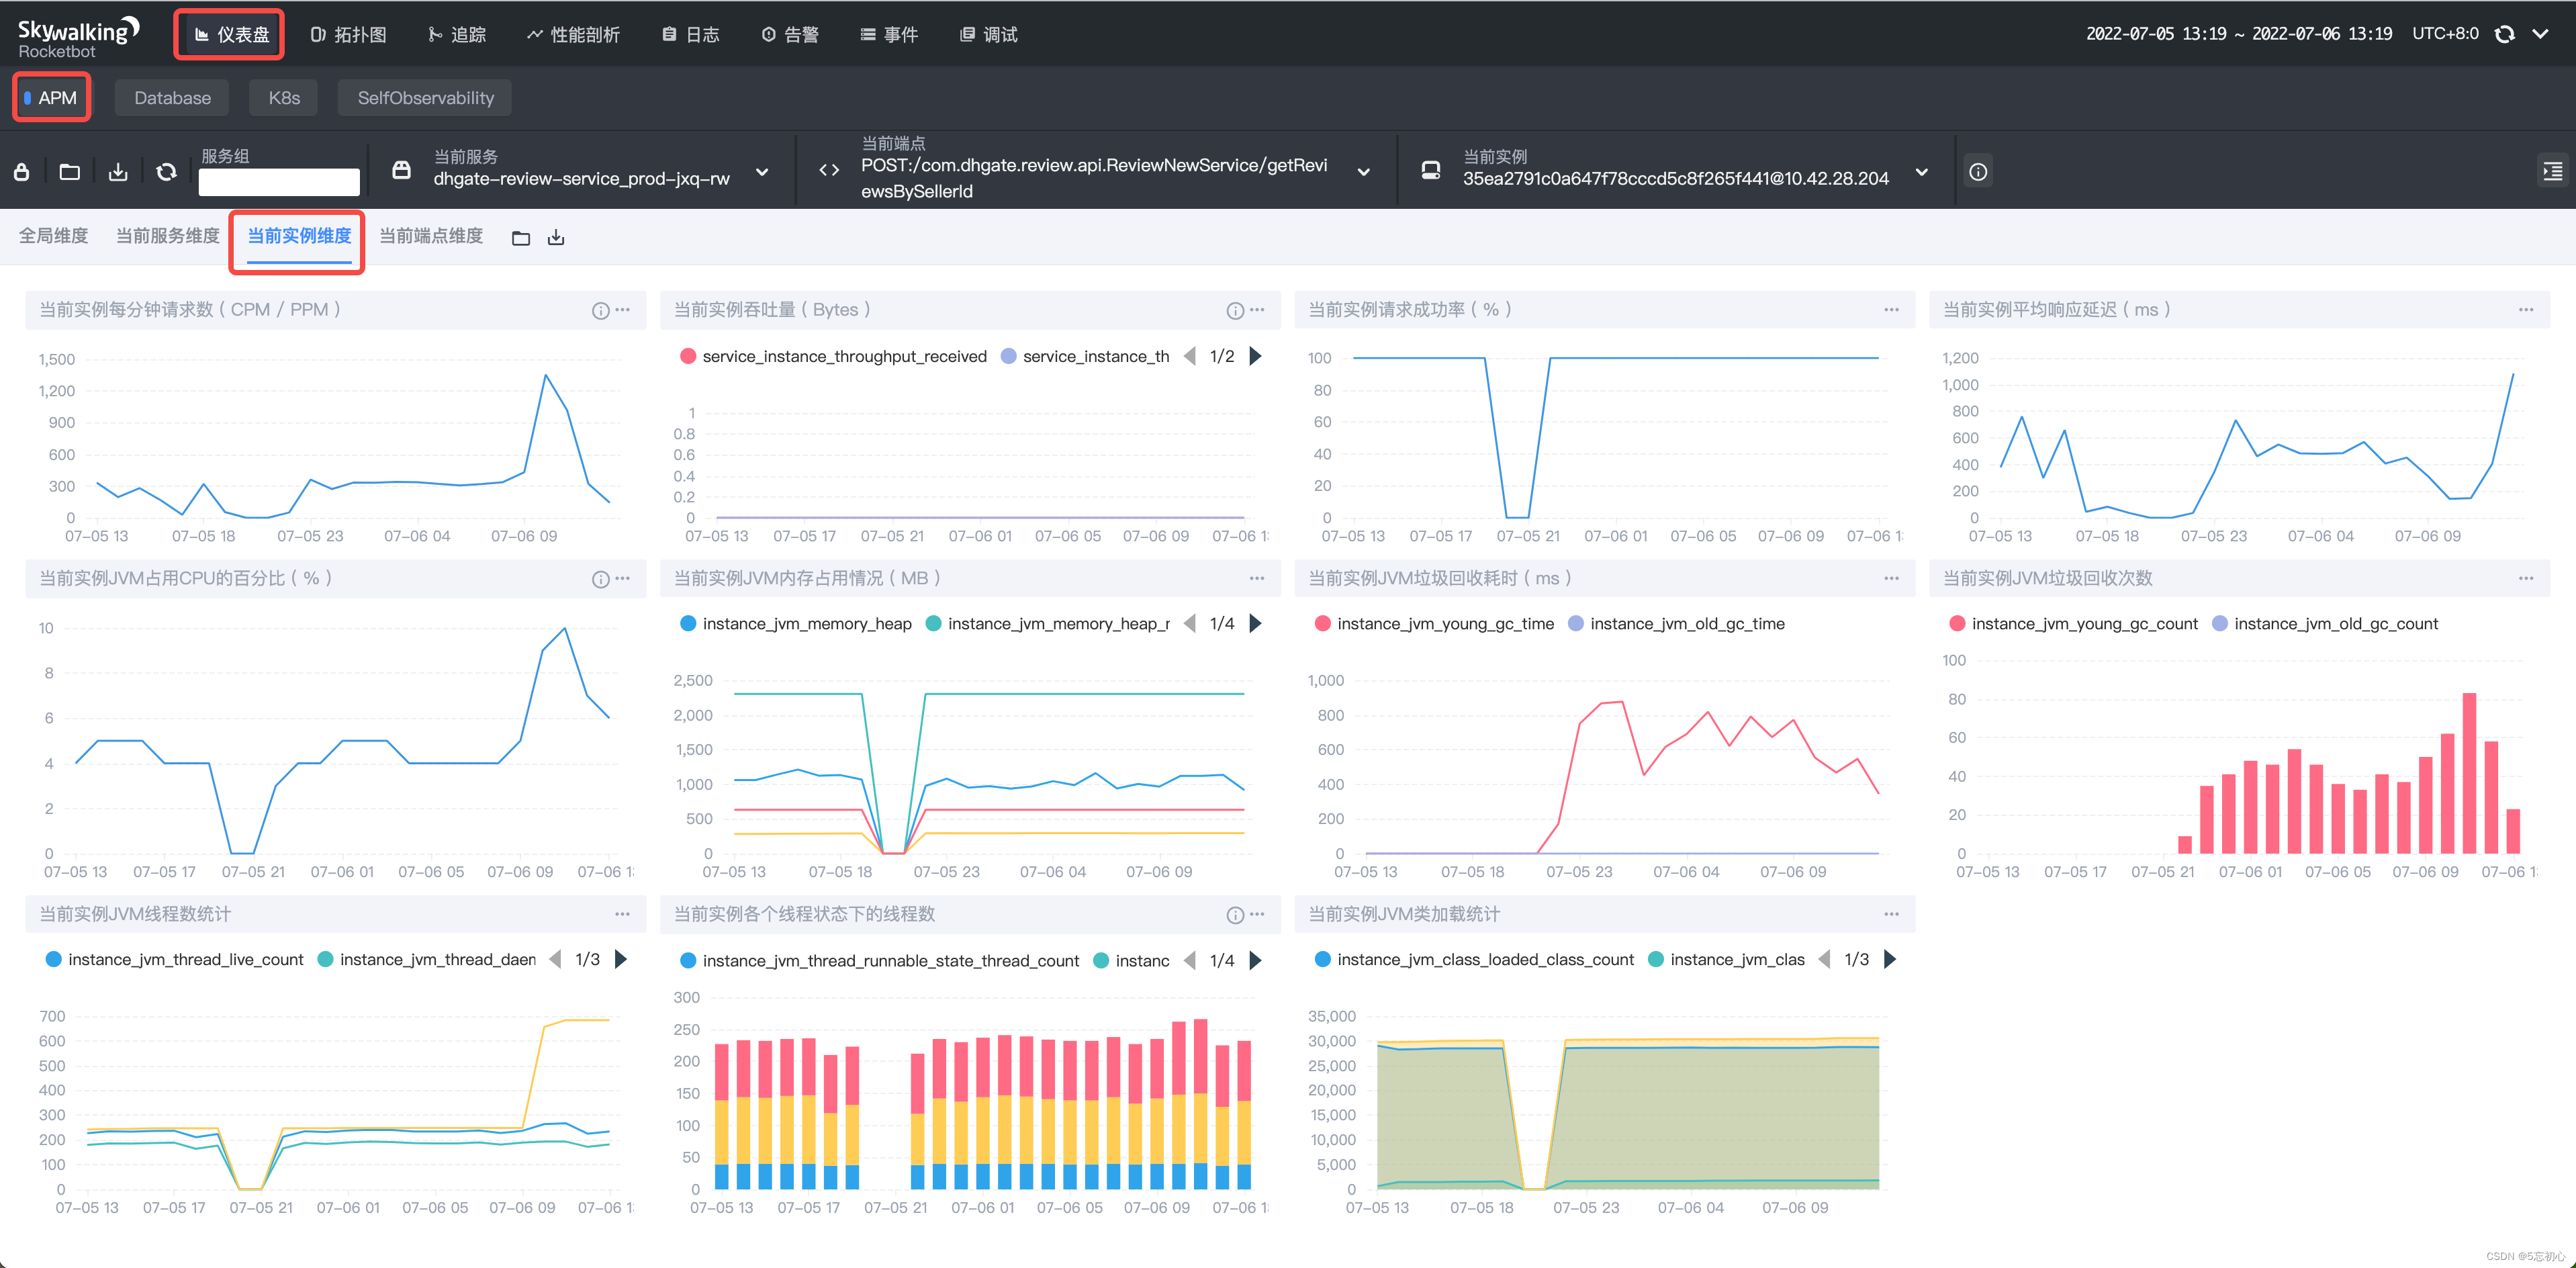Click the folder icon beside dimension tabs
2576x1268 pixels.
click(521, 238)
